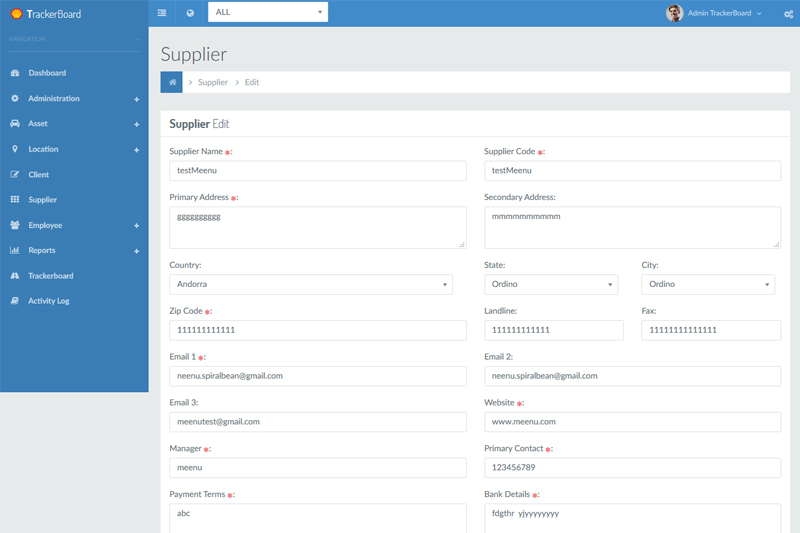The image size is (800, 533).
Task: Click the Dashboard icon in sidebar
Action: (15, 73)
